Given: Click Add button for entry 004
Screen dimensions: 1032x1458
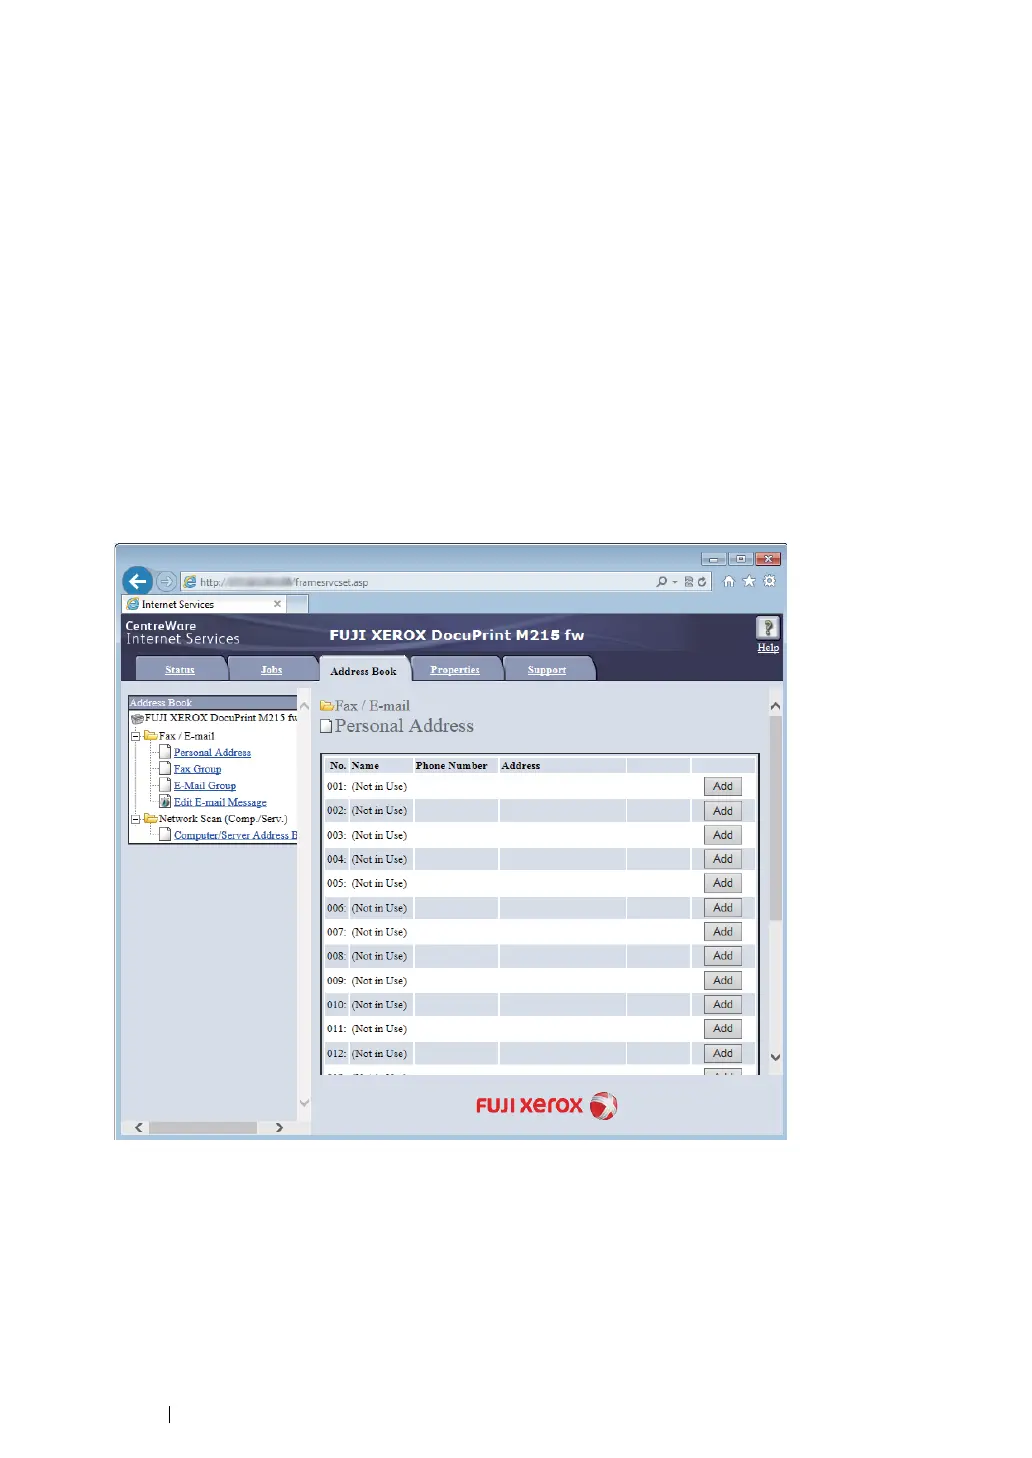Looking at the screenshot, I should pyautogui.click(x=723, y=859).
